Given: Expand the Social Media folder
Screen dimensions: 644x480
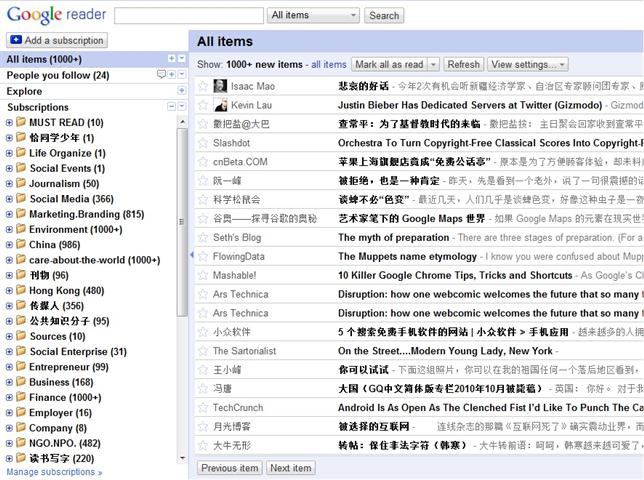Looking at the screenshot, I should [x=9, y=199].
